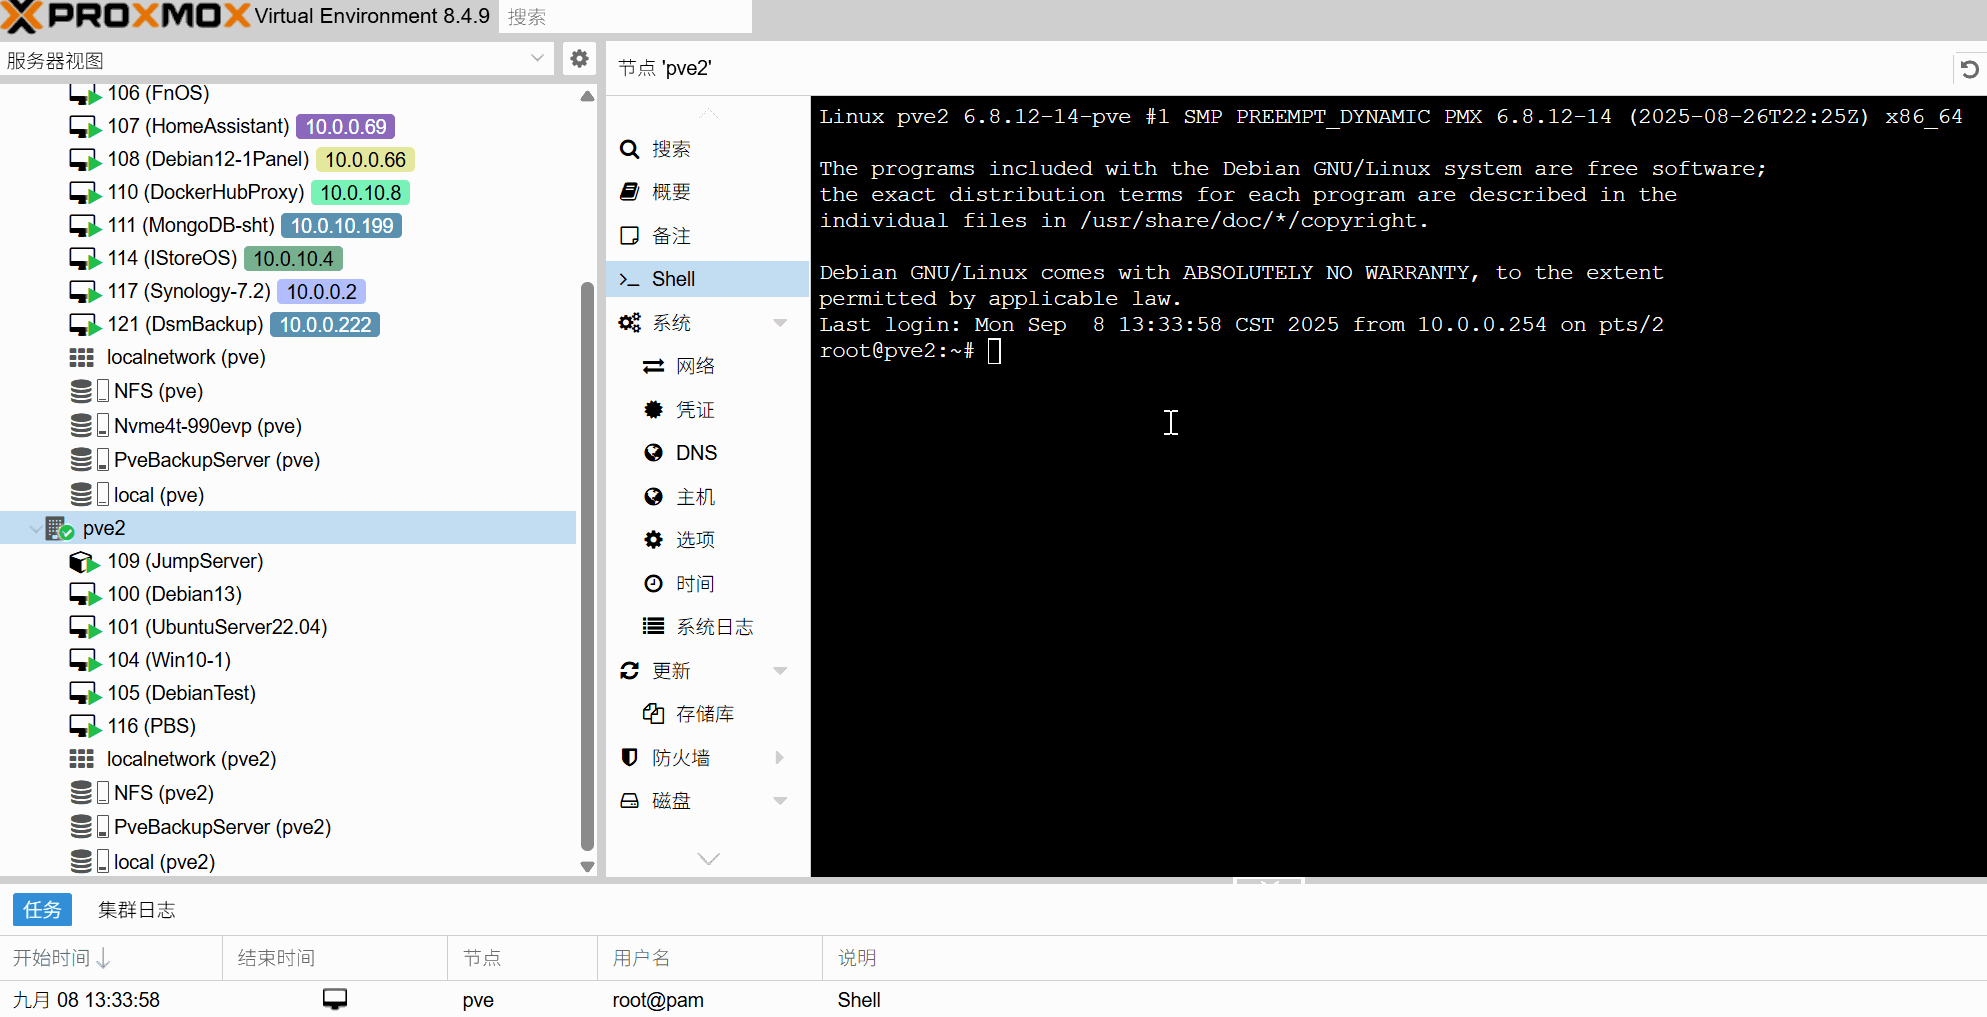Click the gear icon beside 选项

(x=653, y=540)
